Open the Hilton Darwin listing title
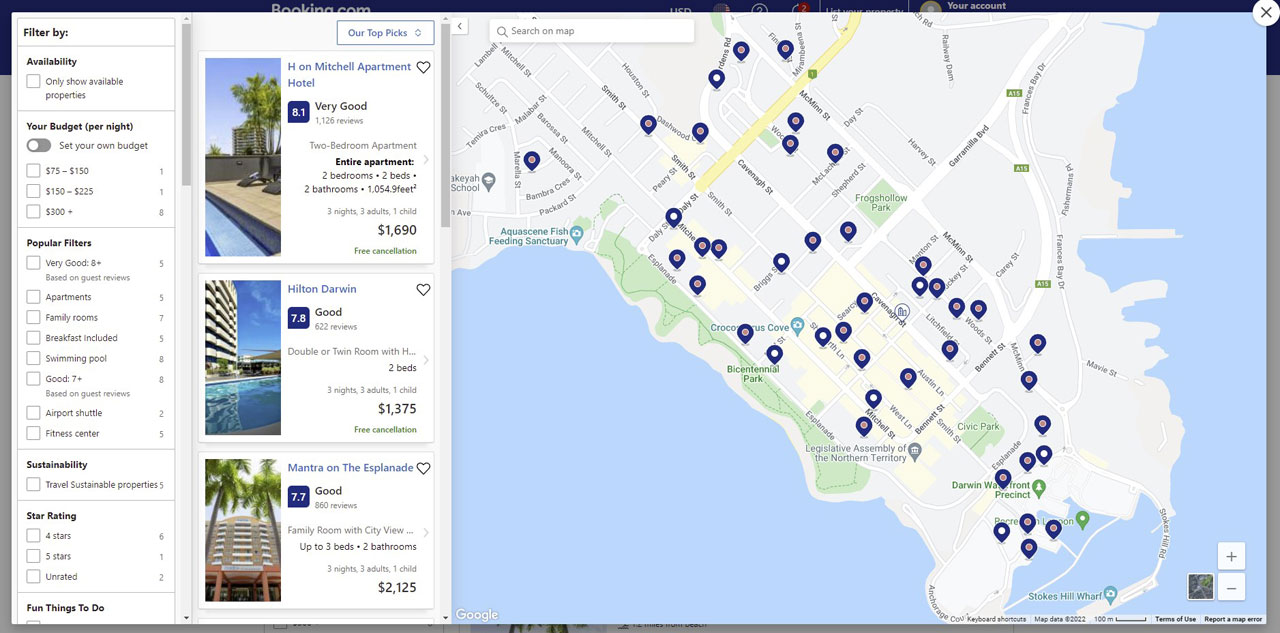Image resolution: width=1280 pixels, height=633 pixels. 322,289
